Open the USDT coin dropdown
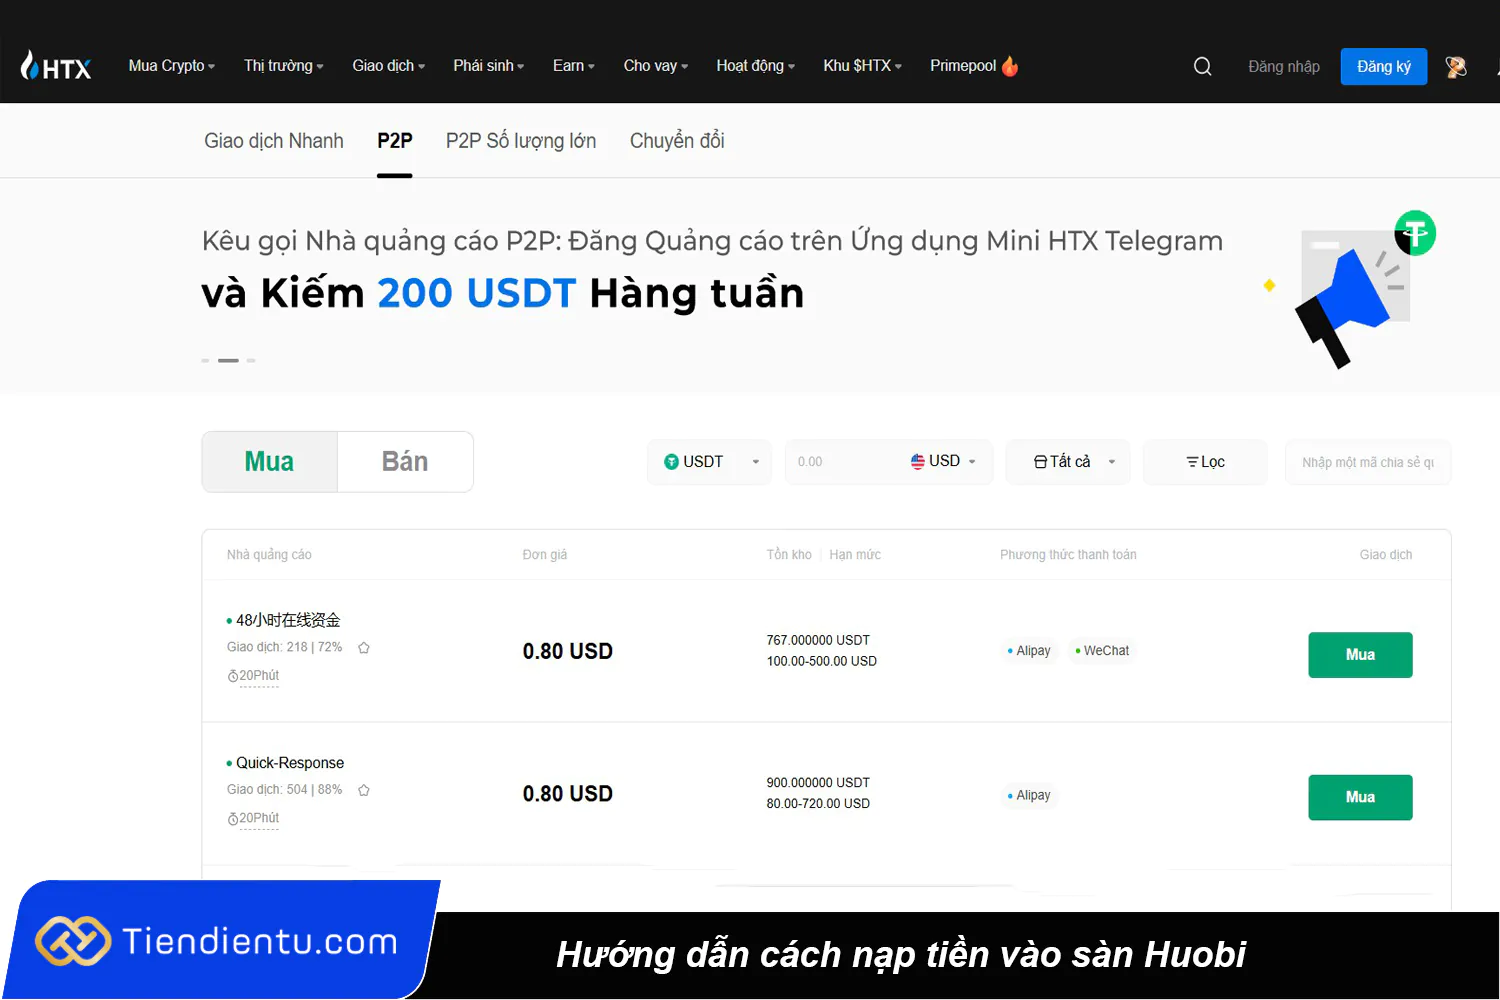 click(x=710, y=462)
